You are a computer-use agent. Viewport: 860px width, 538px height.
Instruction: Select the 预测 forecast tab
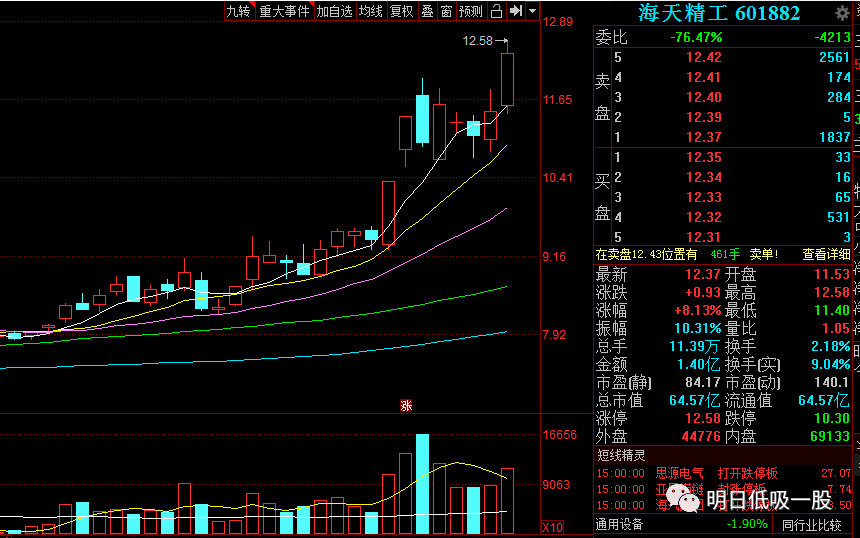coord(471,11)
